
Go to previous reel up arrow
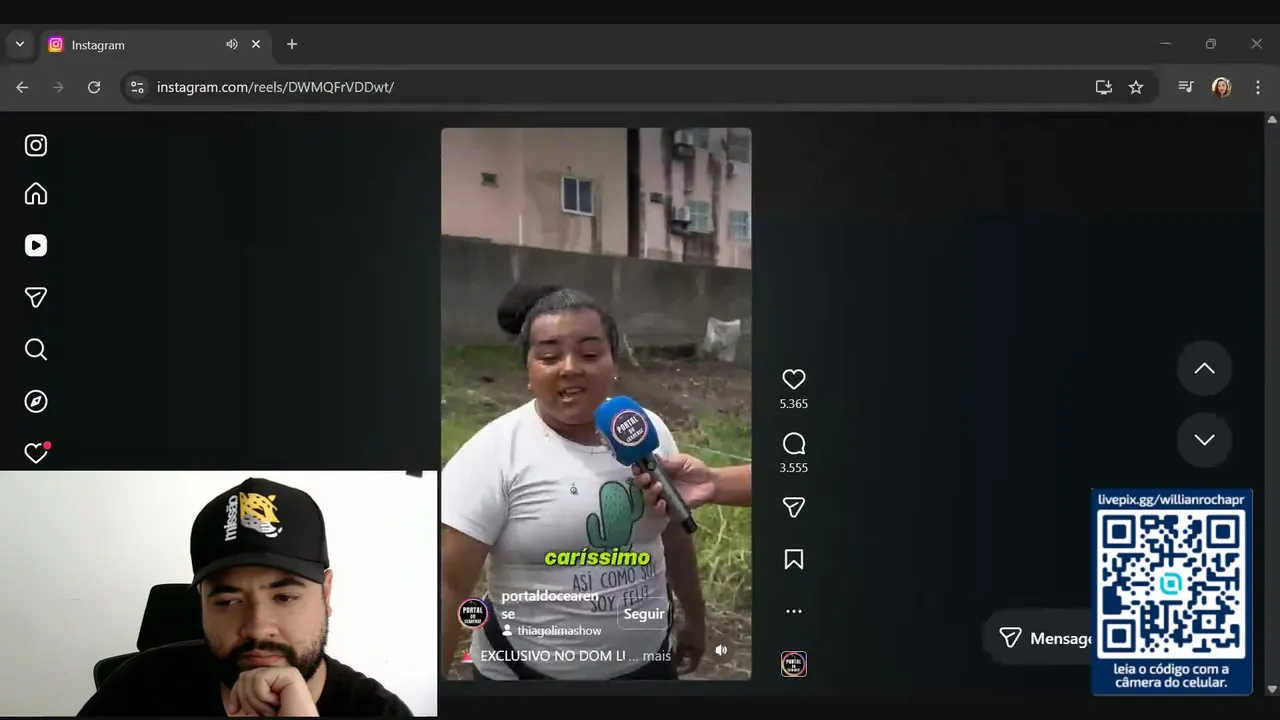(x=1205, y=368)
